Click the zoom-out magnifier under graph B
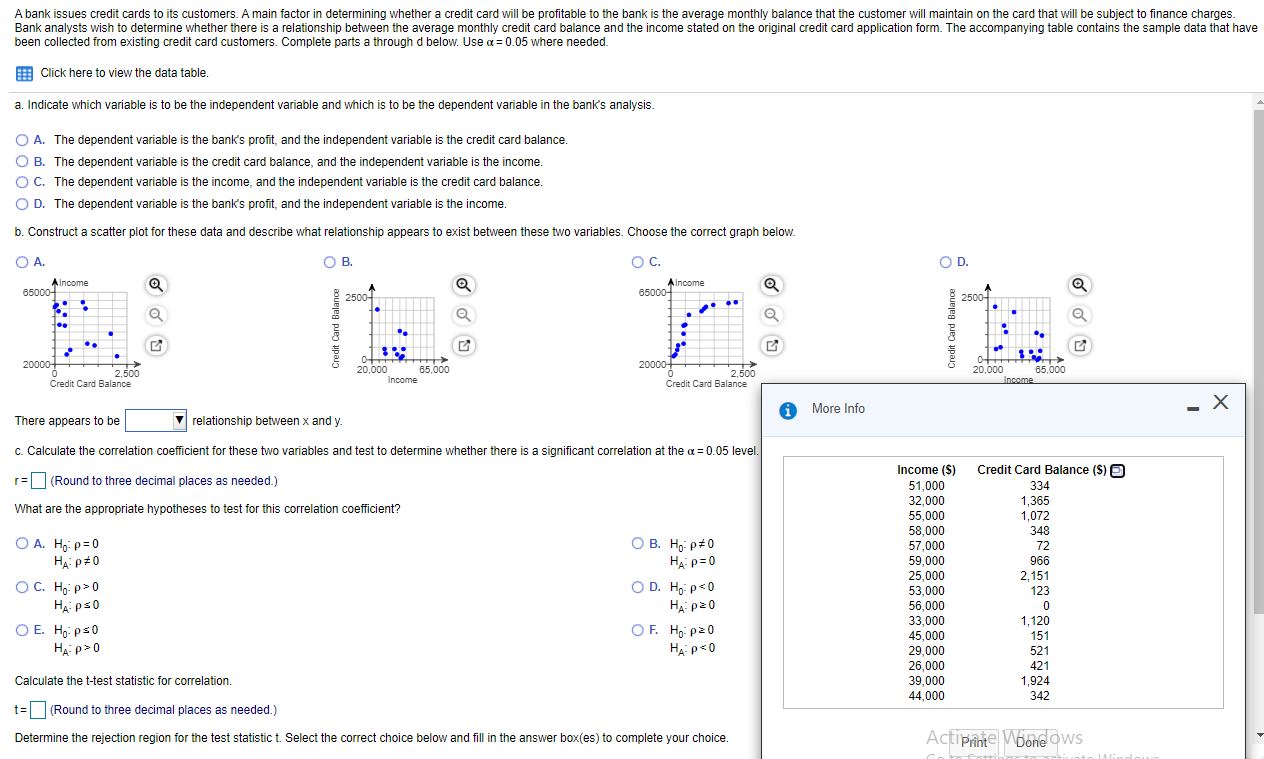Screen dimensions: 1264x759 [x=462, y=314]
